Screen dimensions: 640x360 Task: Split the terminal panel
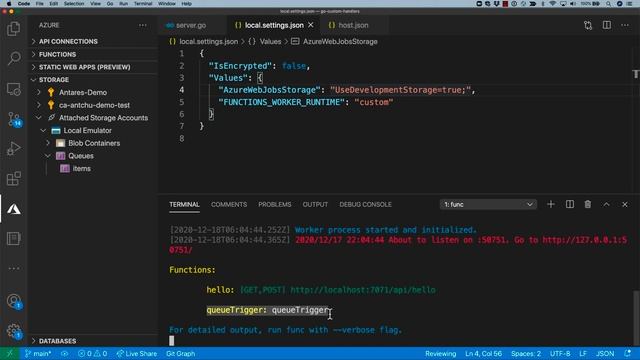click(570, 204)
